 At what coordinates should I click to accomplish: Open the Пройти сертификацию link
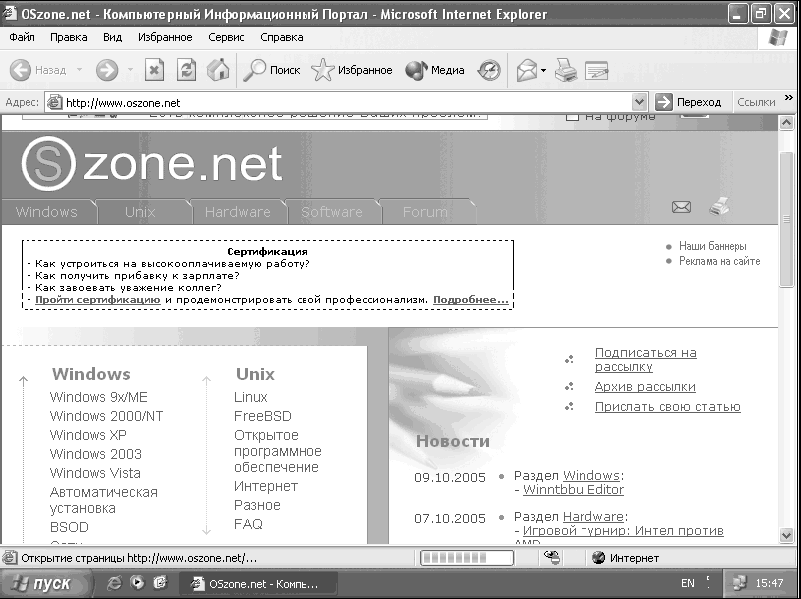(98, 300)
